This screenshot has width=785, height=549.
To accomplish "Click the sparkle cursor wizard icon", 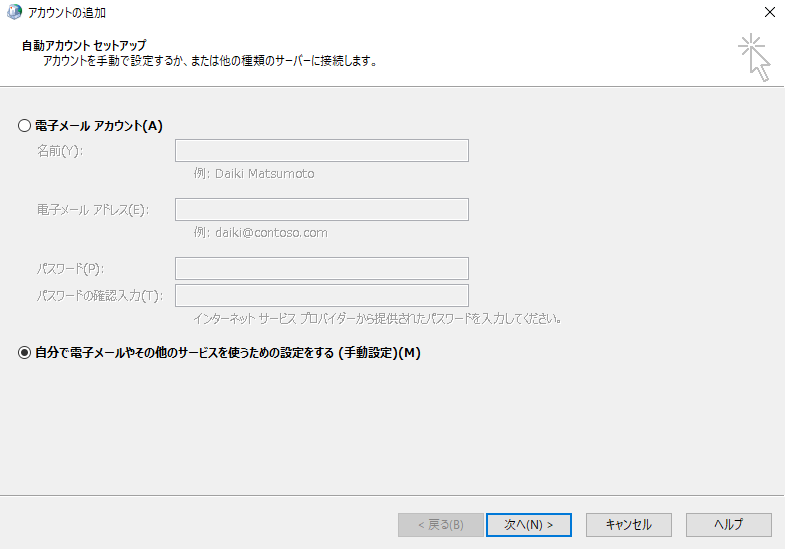I will [x=754, y=57].
